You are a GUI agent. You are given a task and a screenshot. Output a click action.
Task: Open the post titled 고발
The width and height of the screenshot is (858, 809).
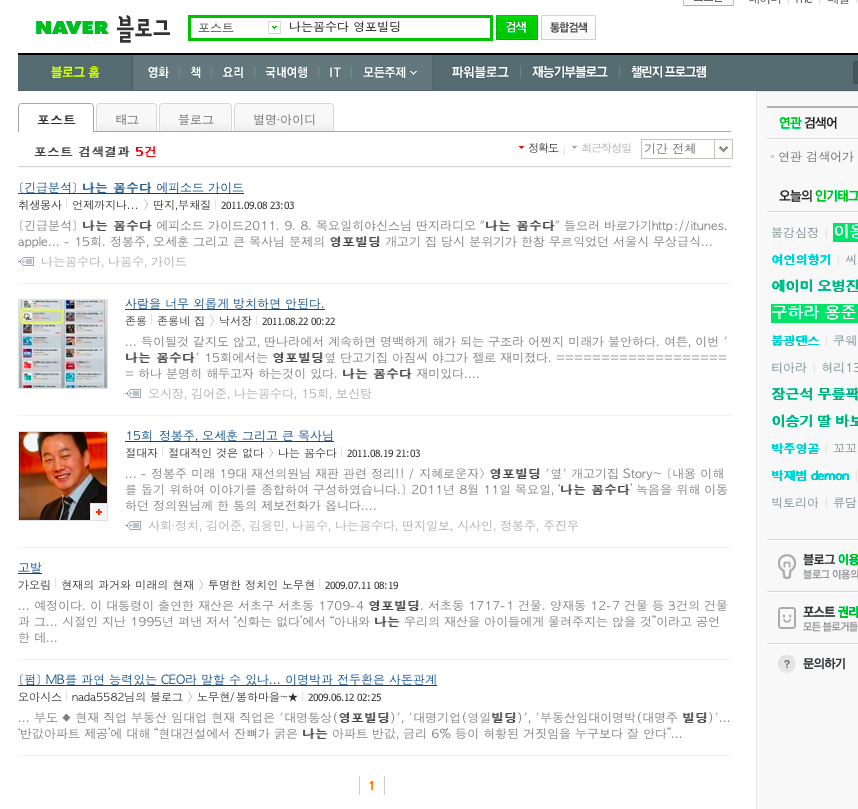30,567
